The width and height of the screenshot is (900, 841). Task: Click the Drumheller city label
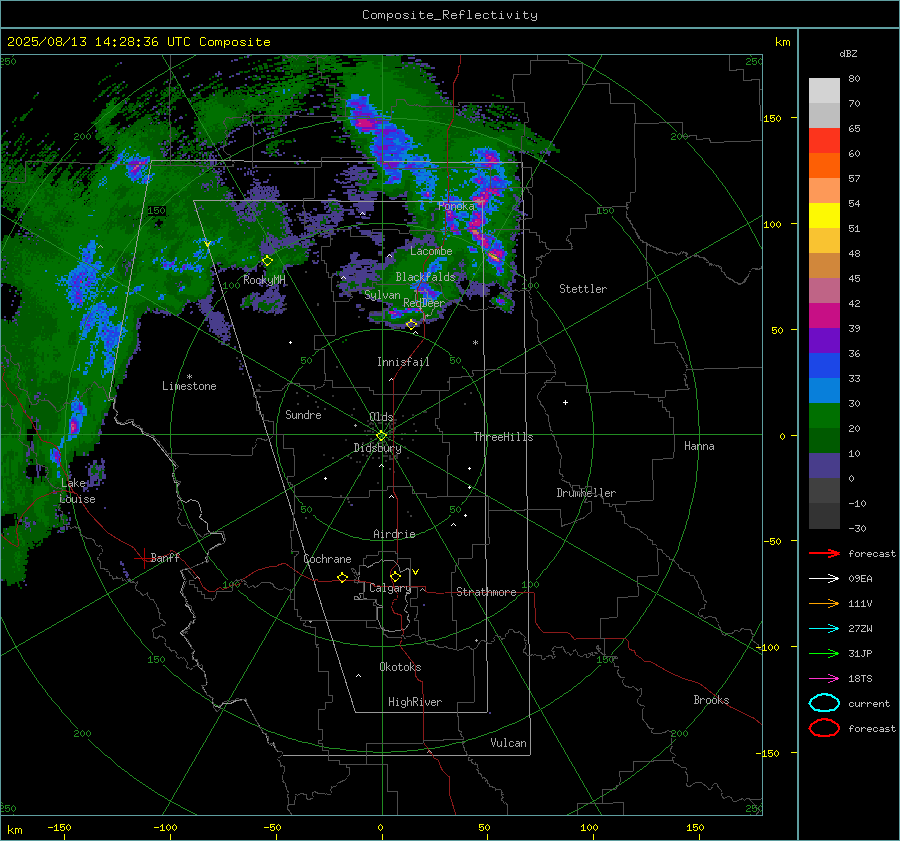[x=586, y=493]
